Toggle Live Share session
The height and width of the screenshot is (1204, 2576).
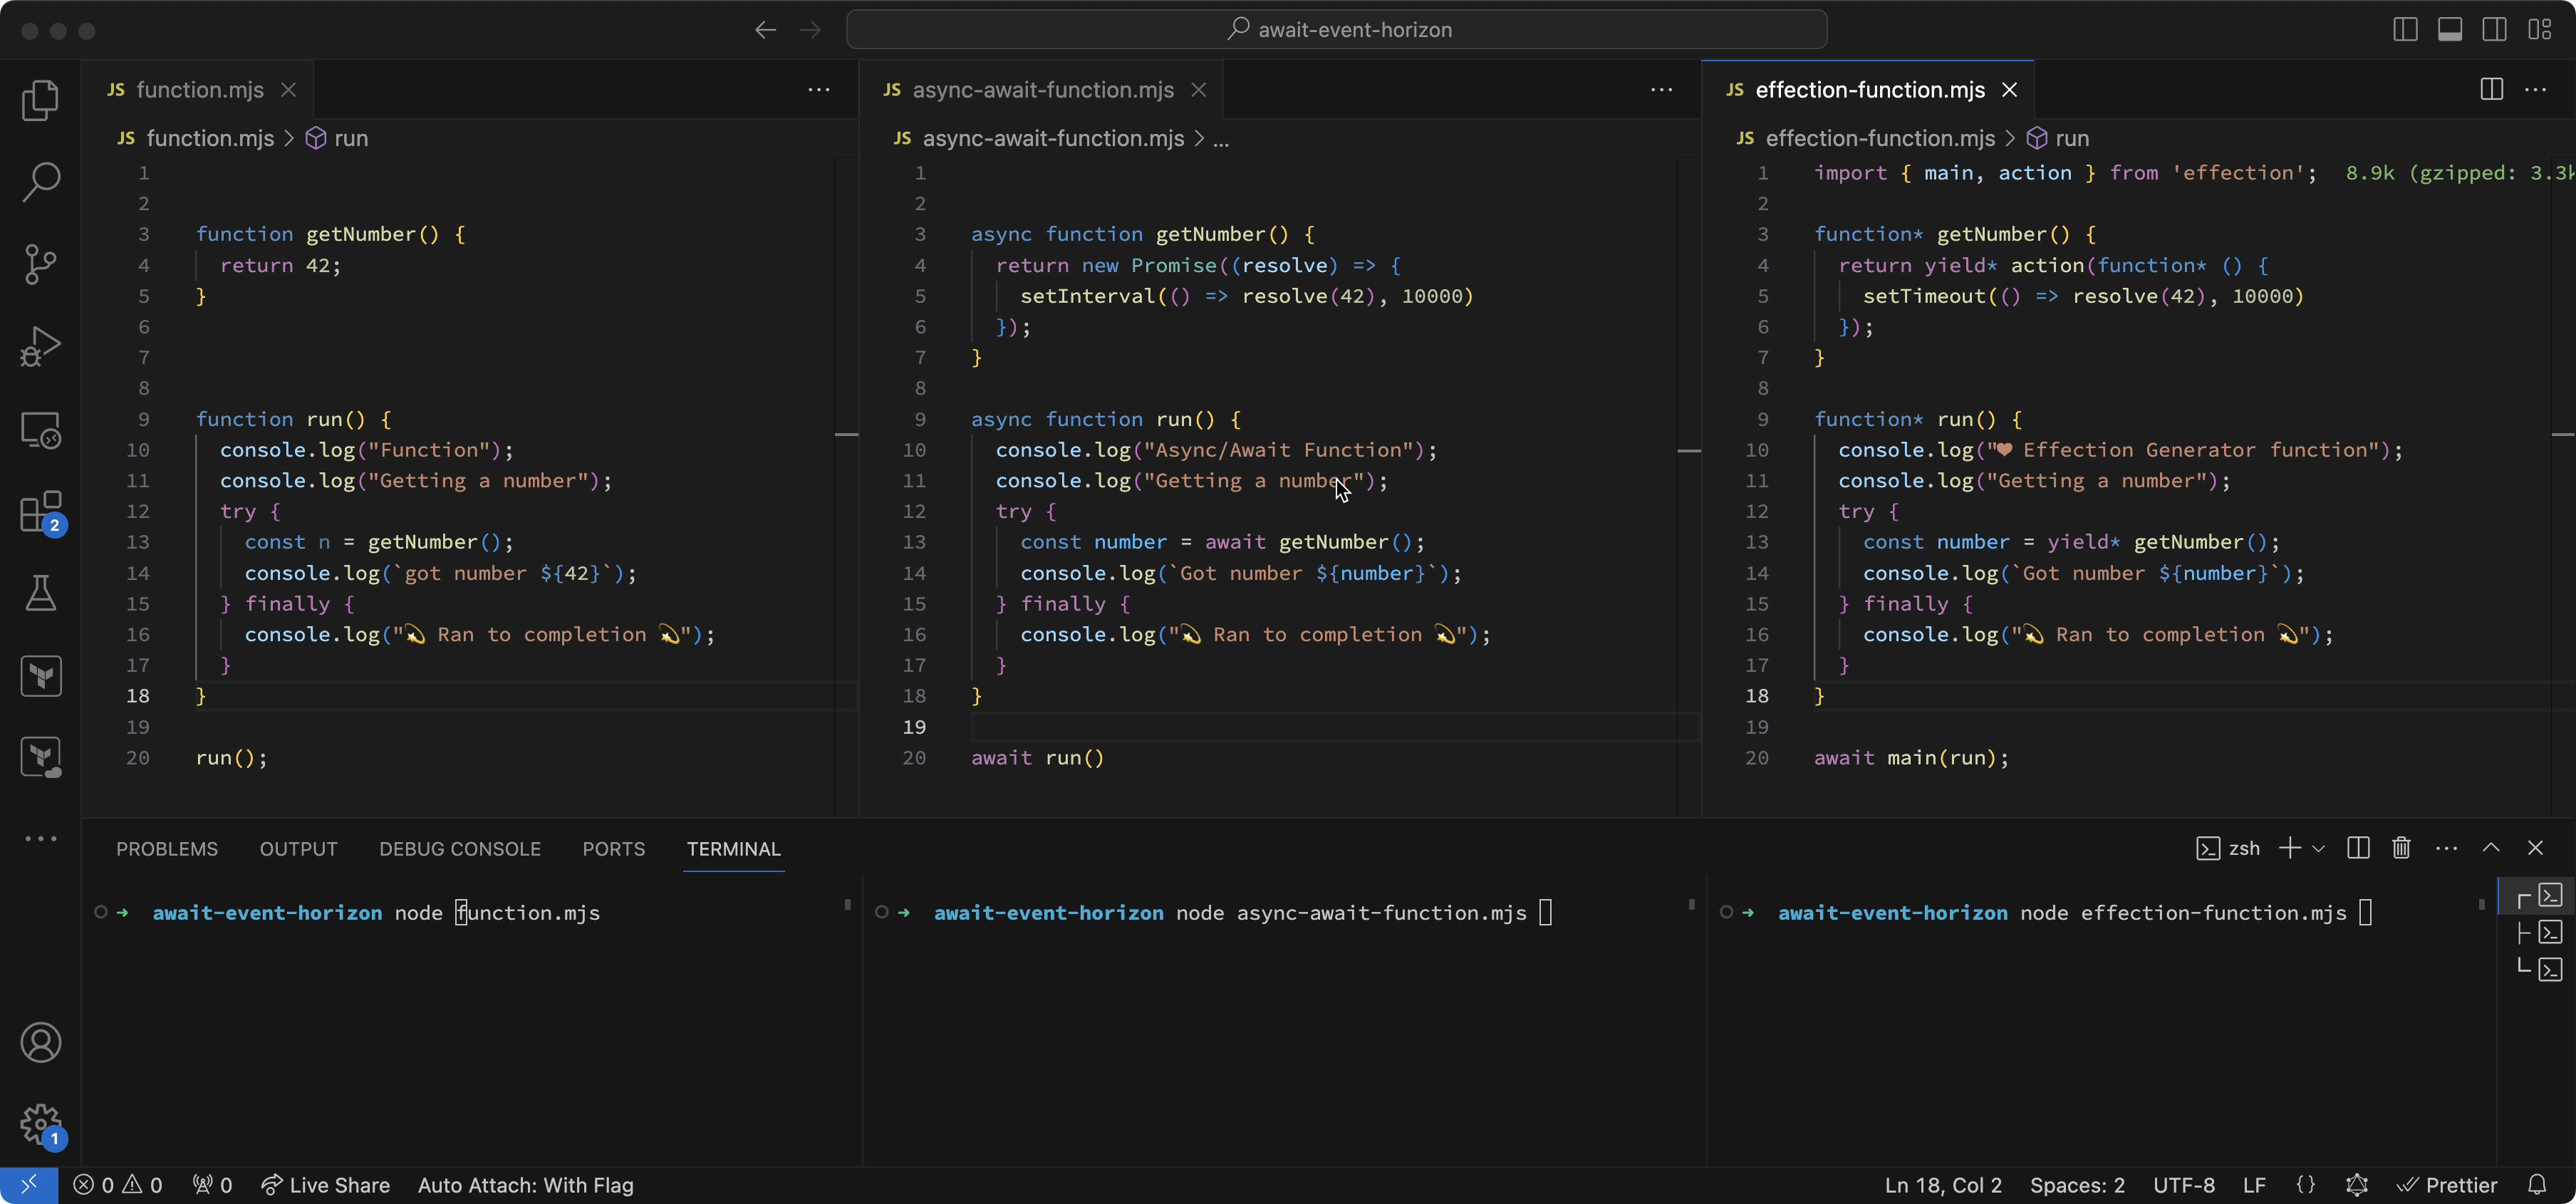click(x=323, y=1184)
